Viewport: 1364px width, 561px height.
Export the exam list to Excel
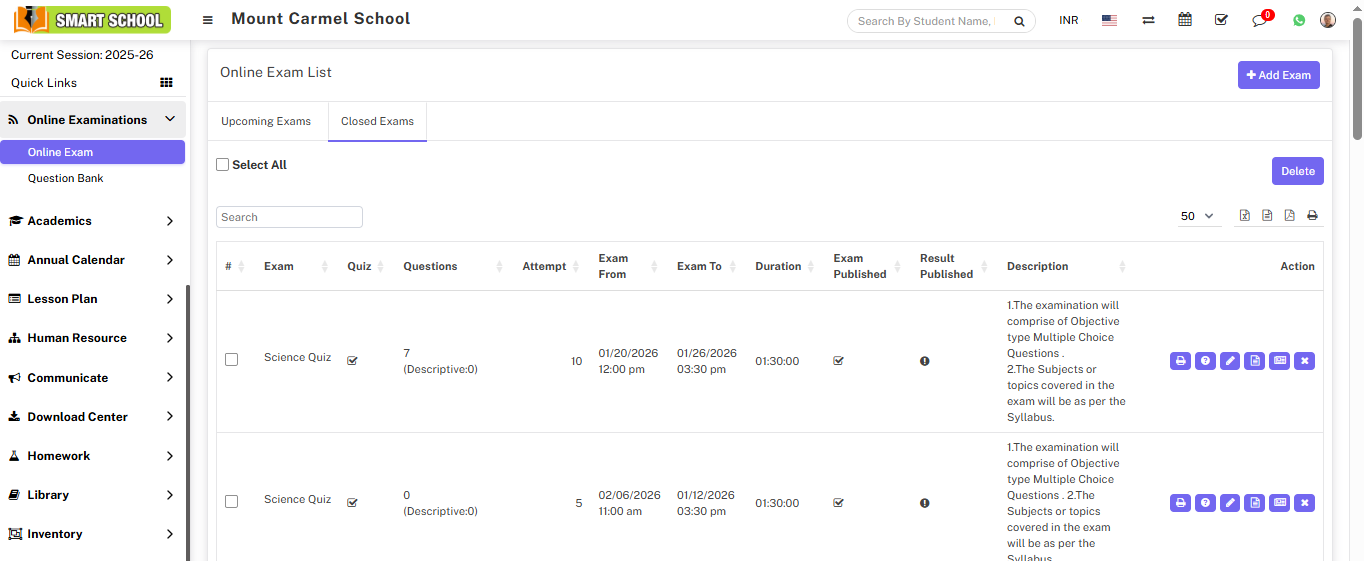(x=1245, y=216)
